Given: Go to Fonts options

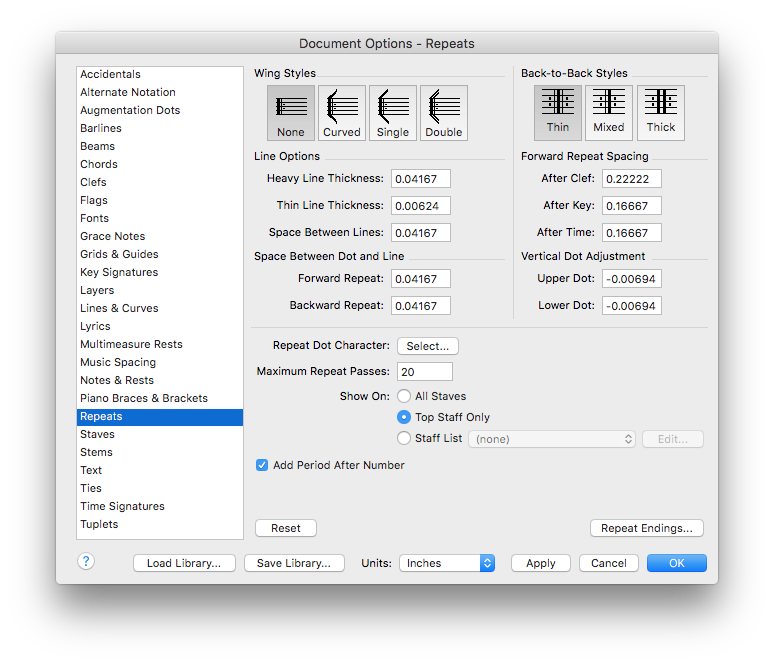Looking at the screenshot, I should (159, 218).
